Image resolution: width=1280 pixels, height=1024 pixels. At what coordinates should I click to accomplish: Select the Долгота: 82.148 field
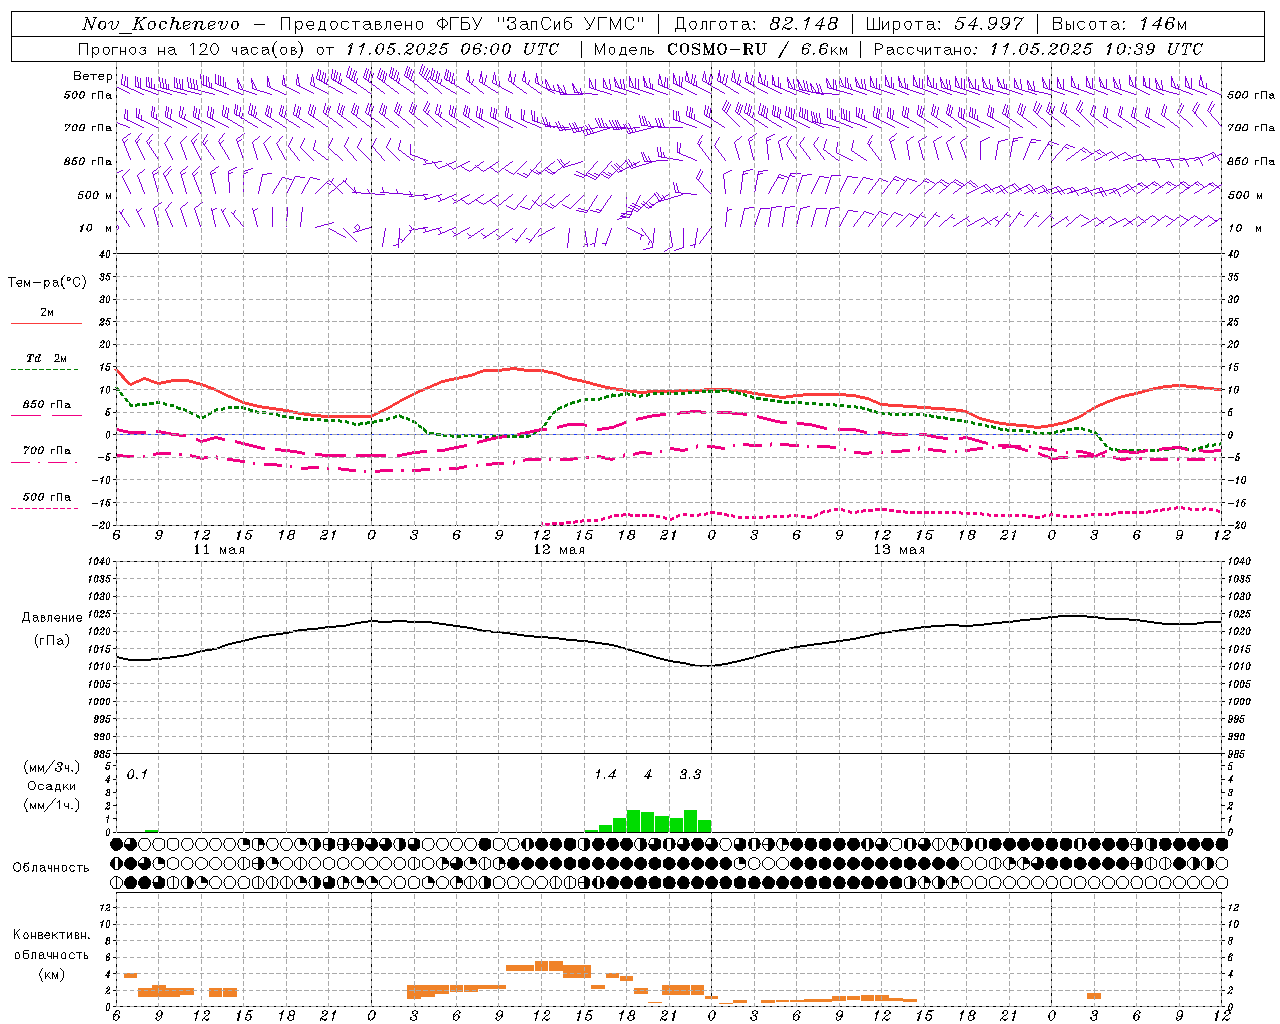point(756,24)
